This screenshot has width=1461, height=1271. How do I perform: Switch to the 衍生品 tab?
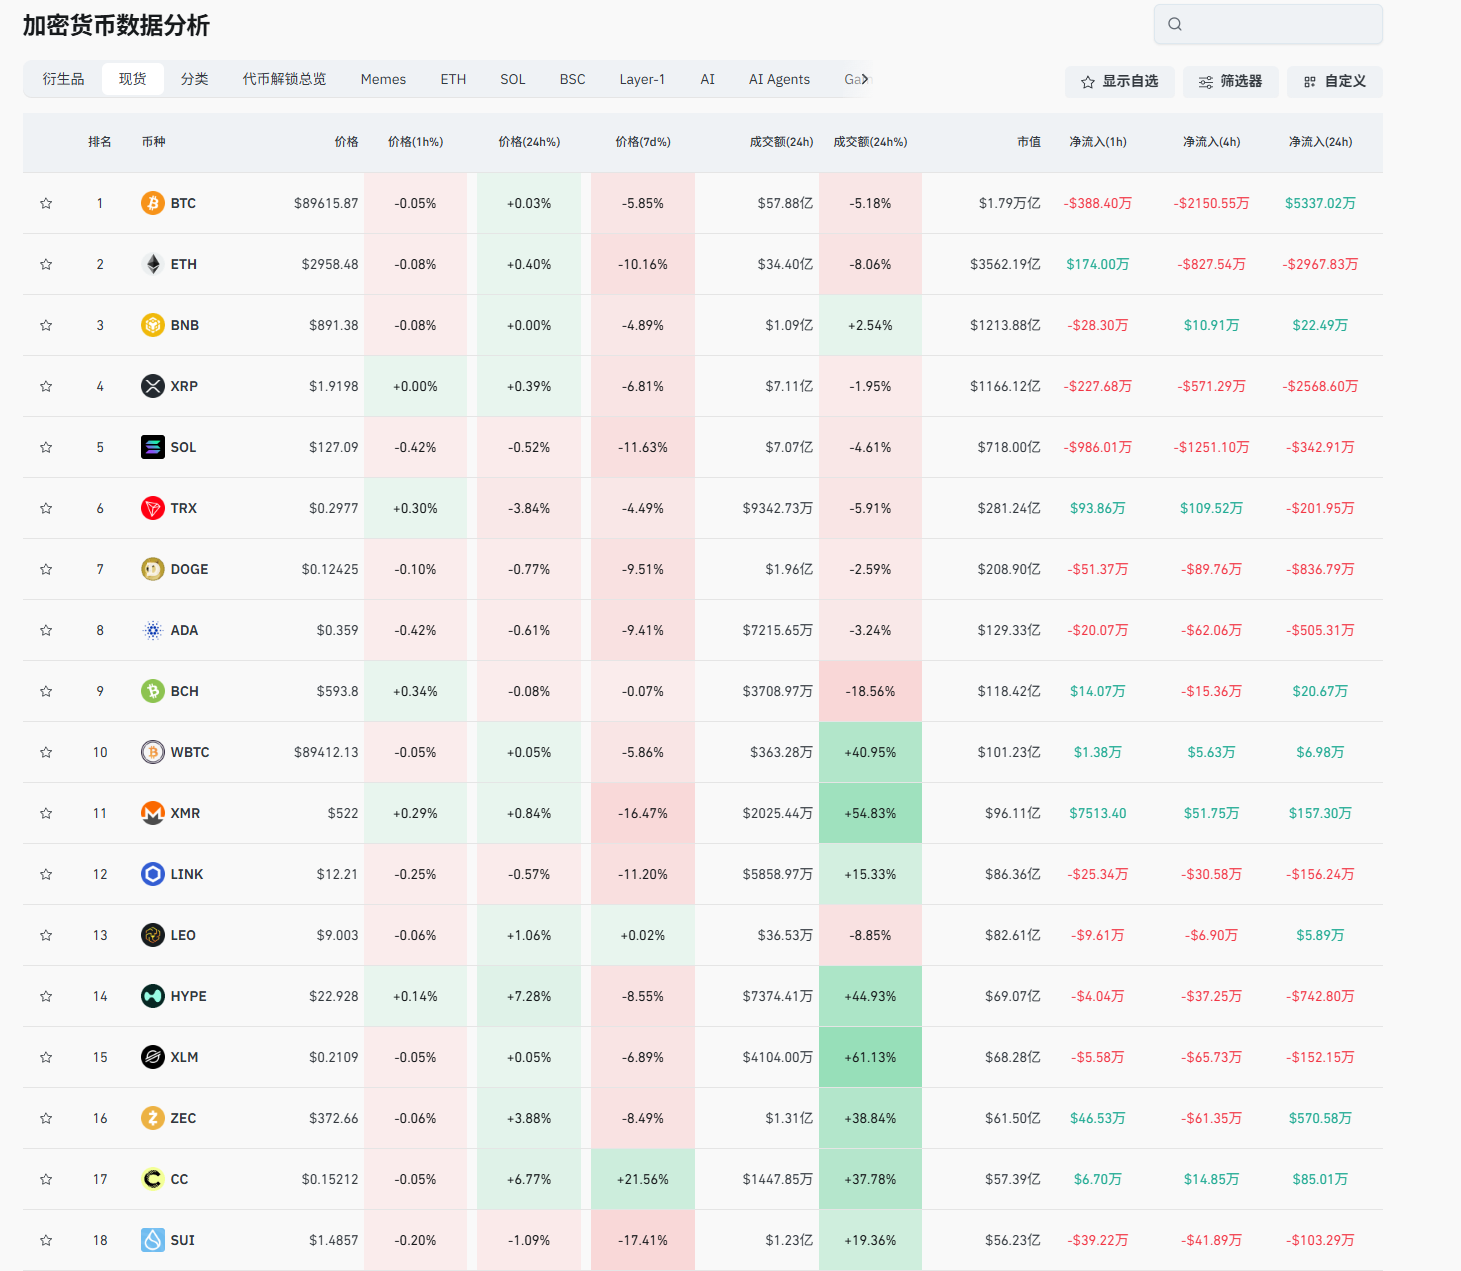(63, 79)
